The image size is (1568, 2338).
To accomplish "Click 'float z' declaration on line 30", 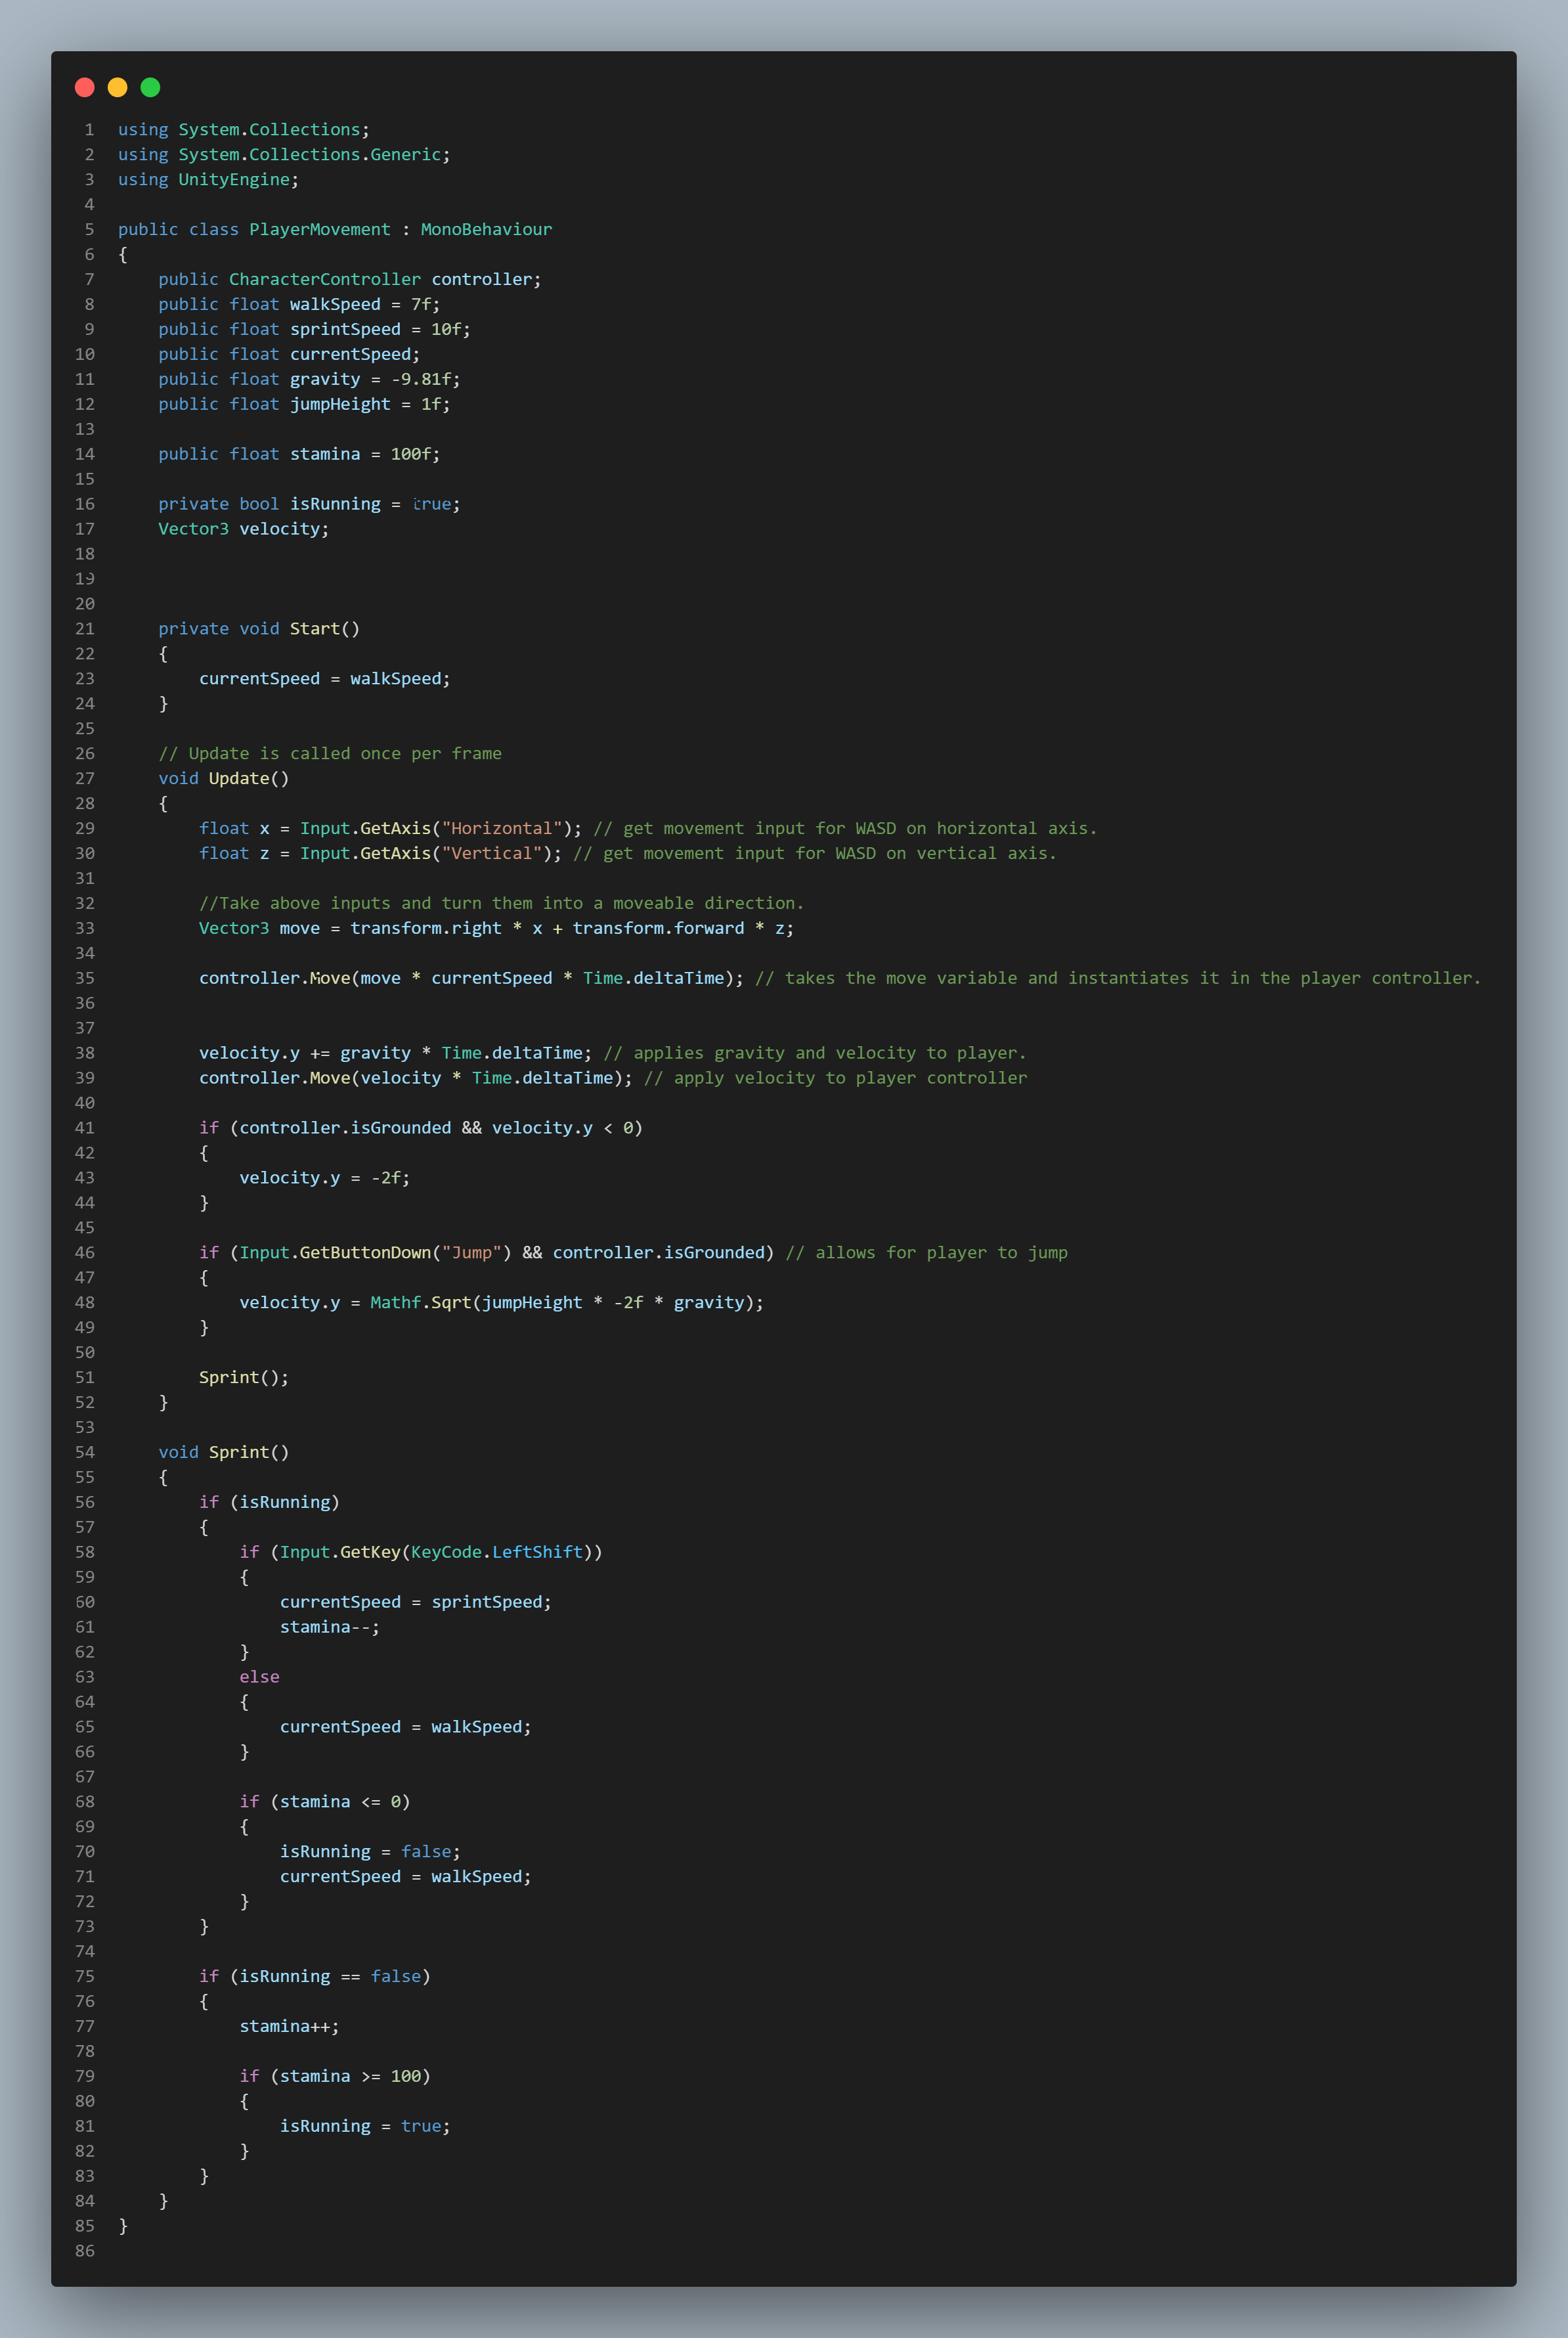I will pyautogui.click(x=234, y=854).
